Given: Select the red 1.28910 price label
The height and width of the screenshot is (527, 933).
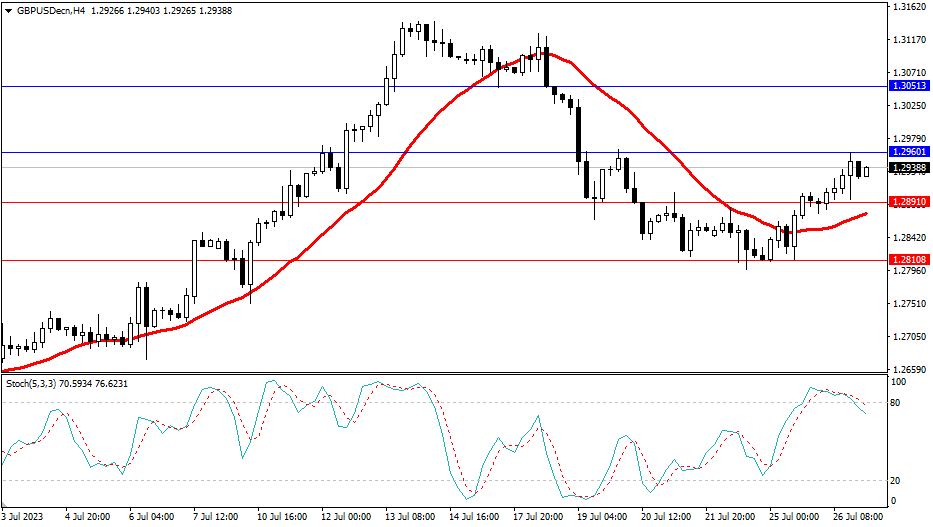Looking at the screenshot, I should [x=909, y=202].
